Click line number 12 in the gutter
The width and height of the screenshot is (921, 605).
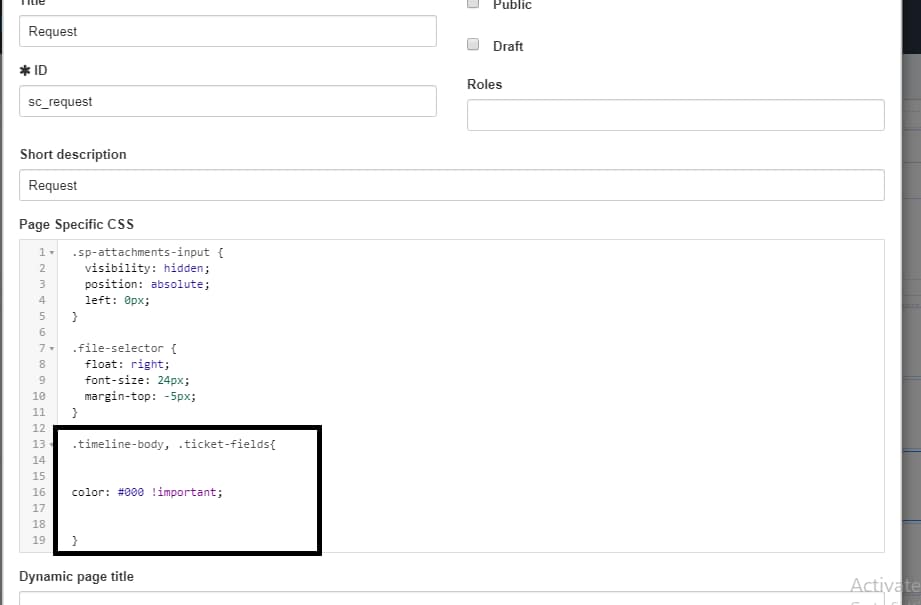point(39,428)
